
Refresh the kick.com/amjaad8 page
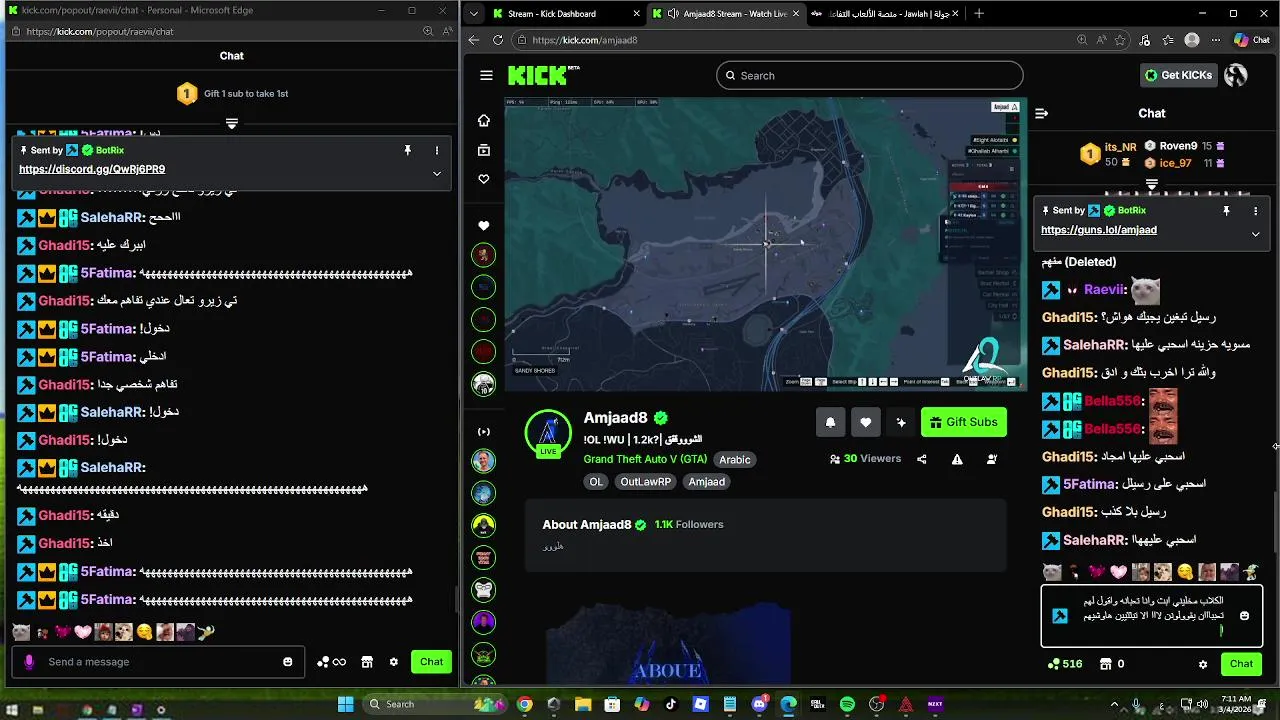(498, 40)
